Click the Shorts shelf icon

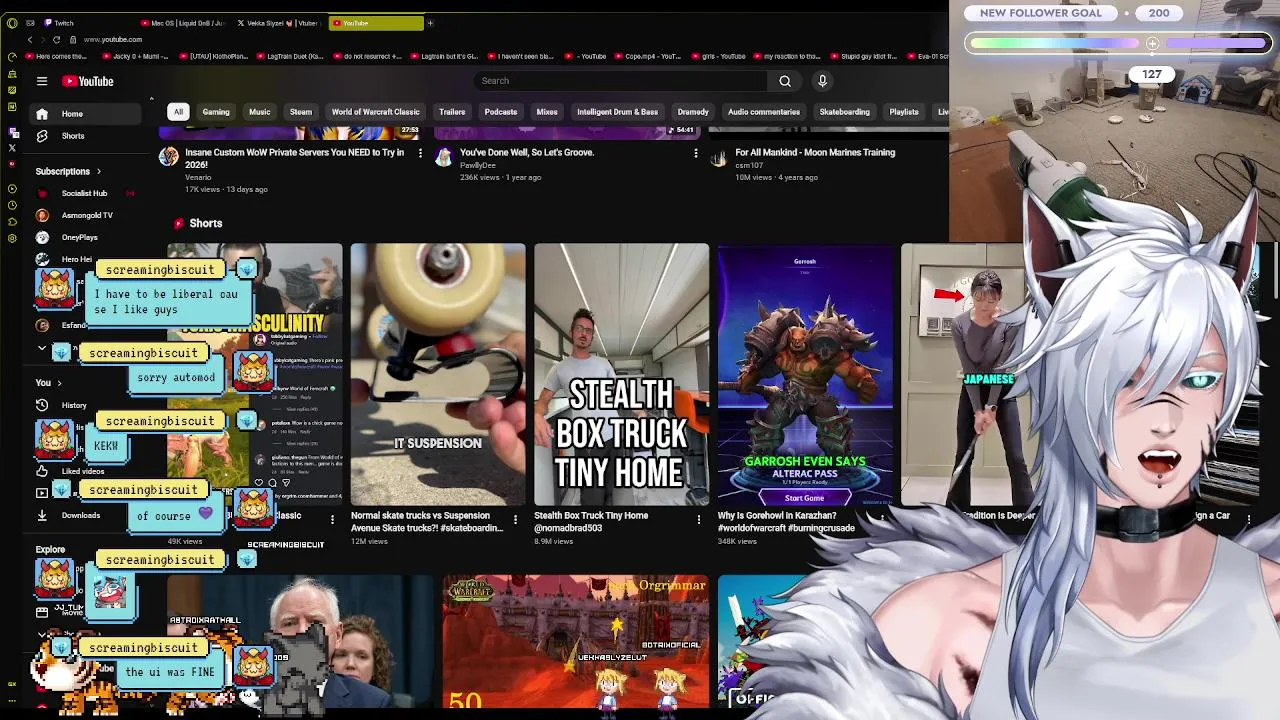coord(179,224)
